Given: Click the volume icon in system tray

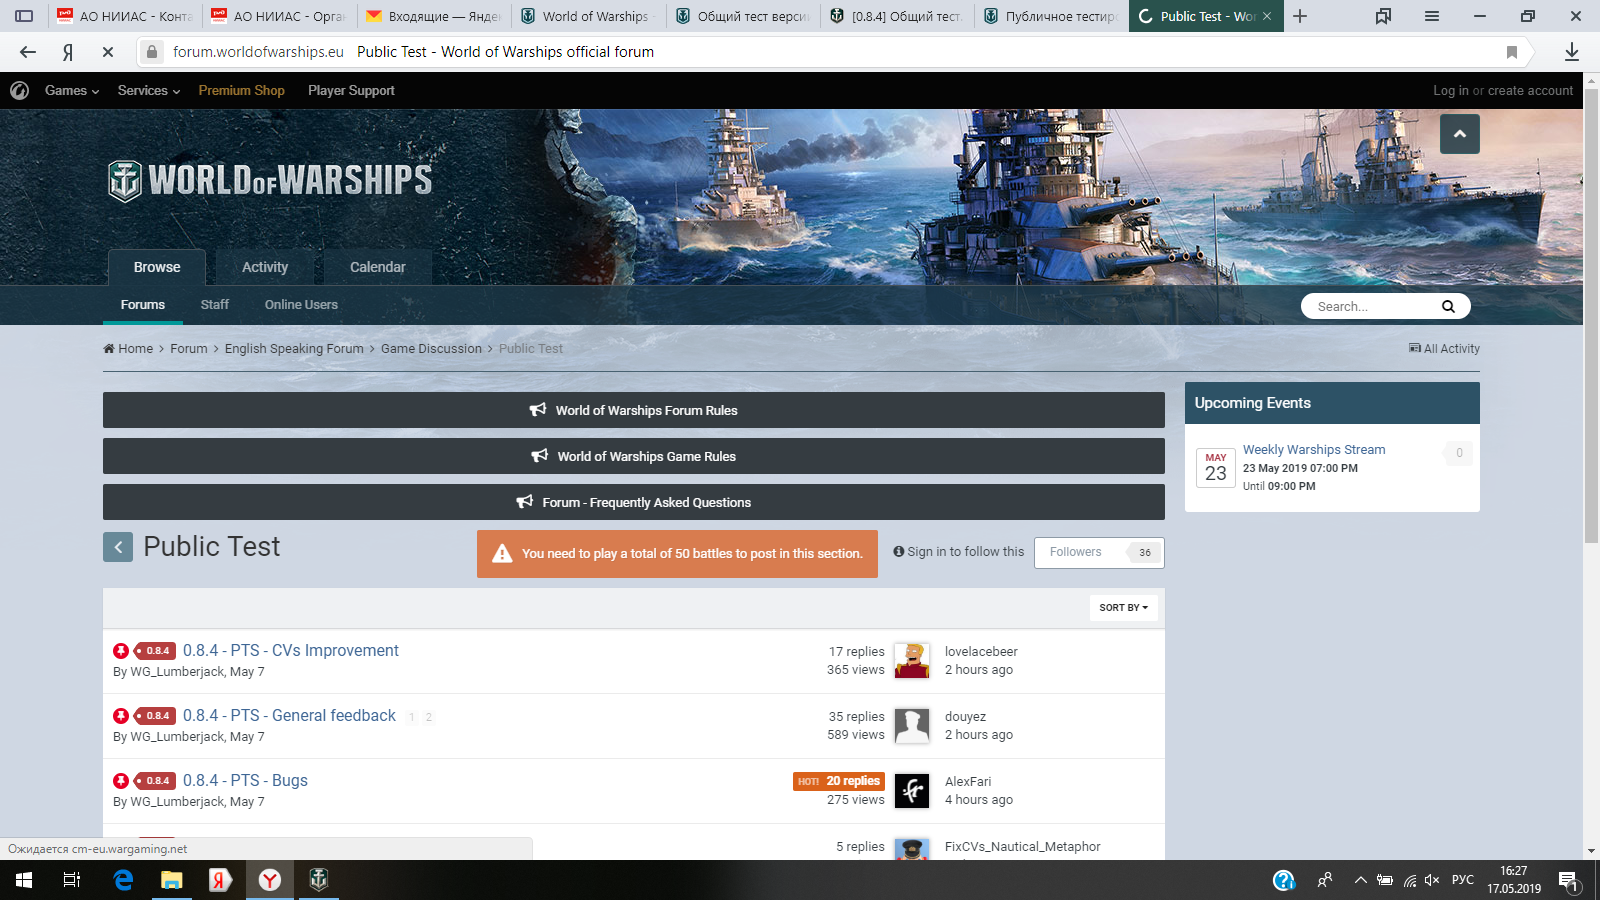Looking at the screenshot, I should pos(1432,880).
